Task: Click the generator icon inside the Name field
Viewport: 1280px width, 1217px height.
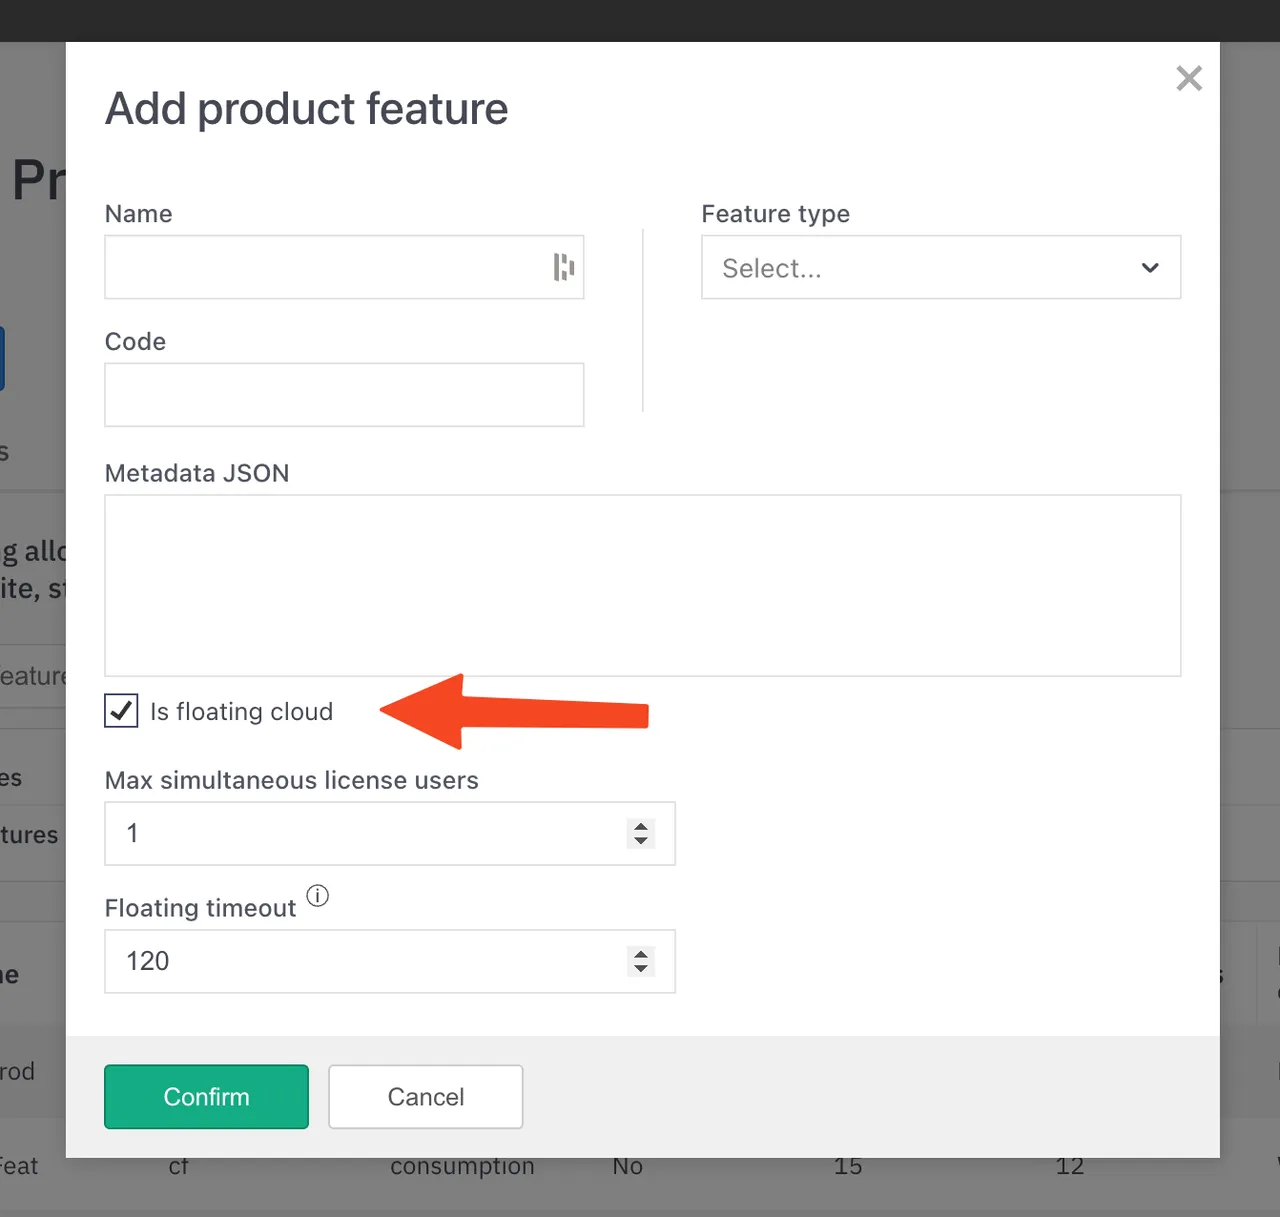Action: (x=563, y=267)
